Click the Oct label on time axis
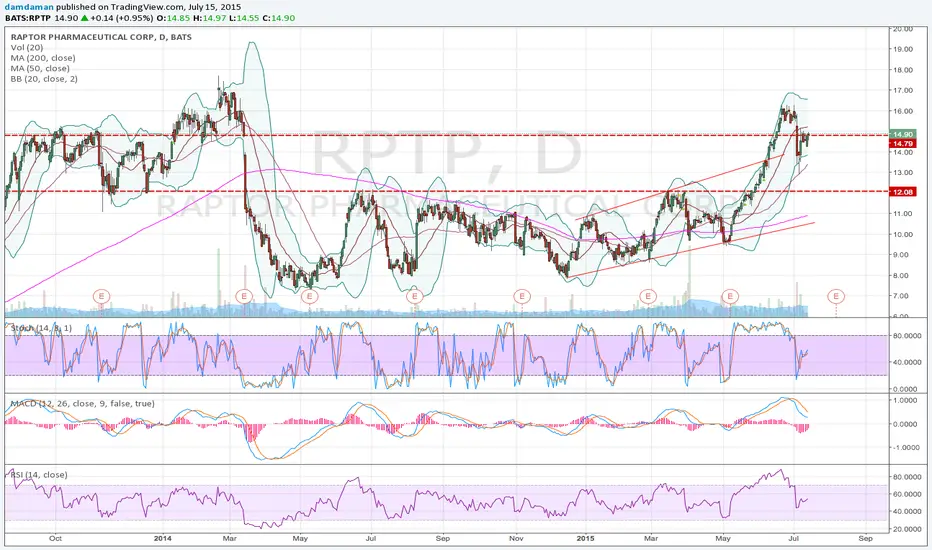The height and width of the screenshot is (550, 932). 55,539
